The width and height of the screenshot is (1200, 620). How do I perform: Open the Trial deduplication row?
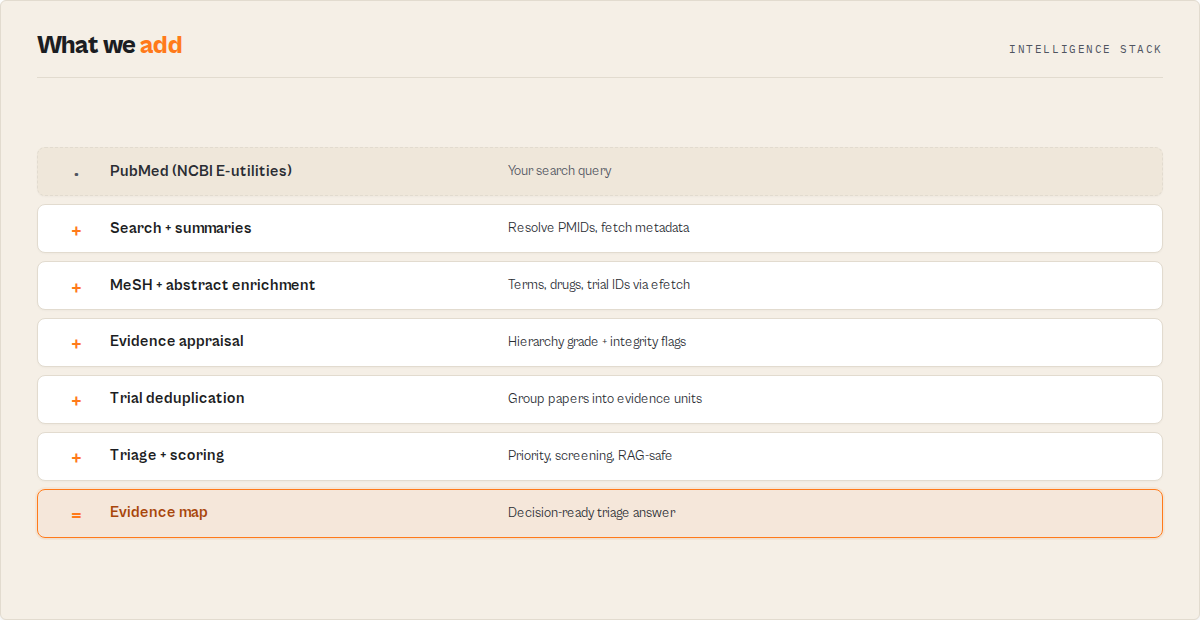pyautogui.click(x=600, y=399)
